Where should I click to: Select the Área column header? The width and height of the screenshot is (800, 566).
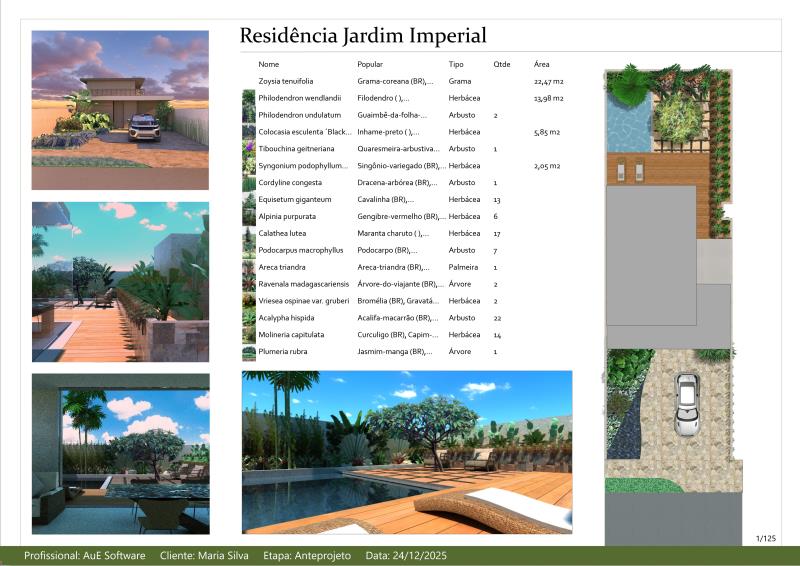pyautogui.click(x=542, y=64)
